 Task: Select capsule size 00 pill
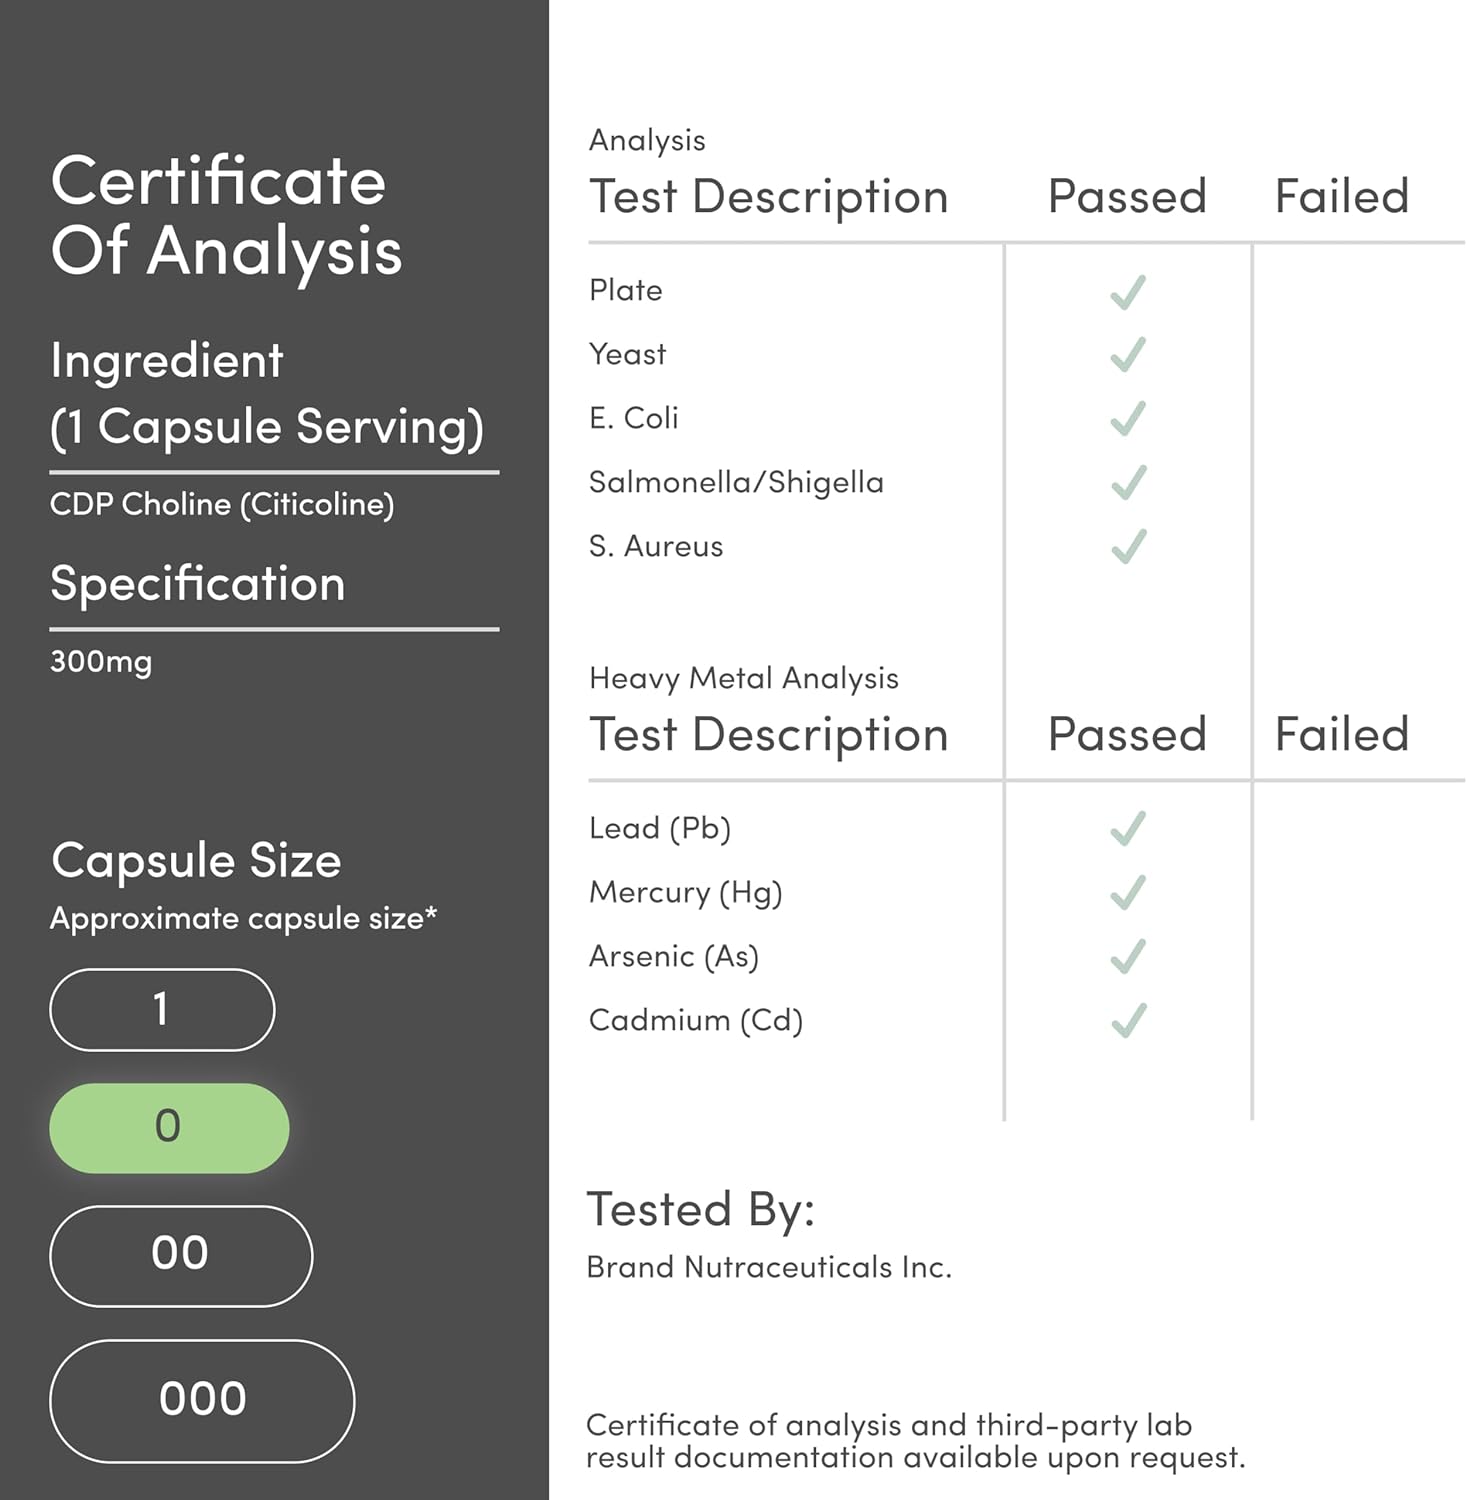181,1256
